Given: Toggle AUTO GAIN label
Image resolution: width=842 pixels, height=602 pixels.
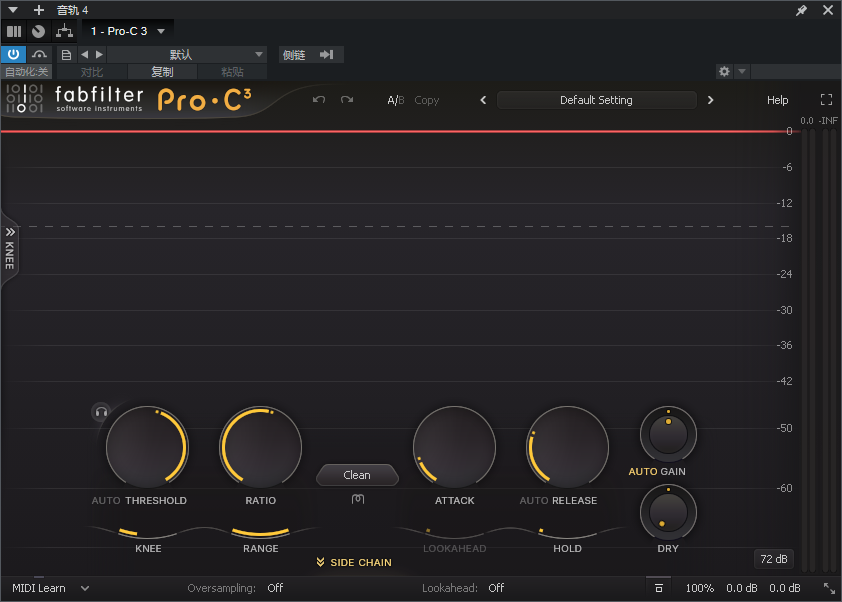Looking at the screenshot, I should [657, 472].
